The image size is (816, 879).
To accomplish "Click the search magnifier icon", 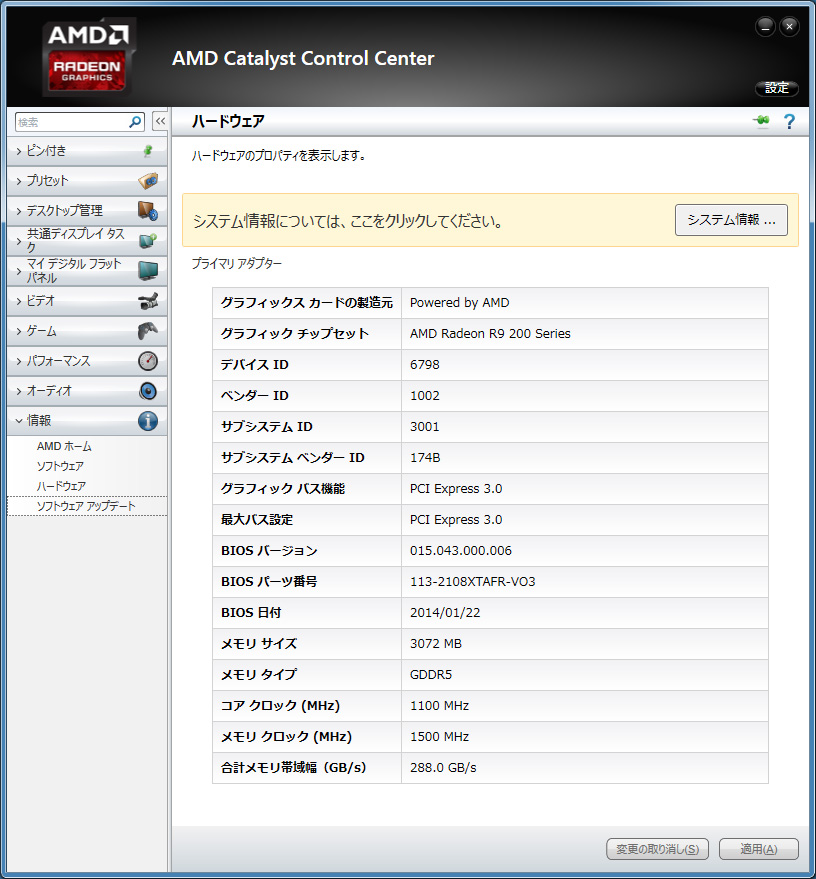I will (x=136, y=122).
